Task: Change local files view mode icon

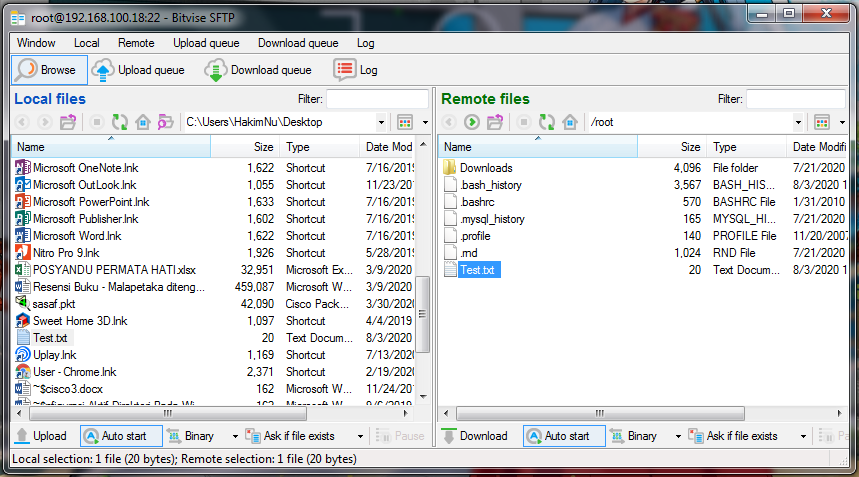Action: 405,122
